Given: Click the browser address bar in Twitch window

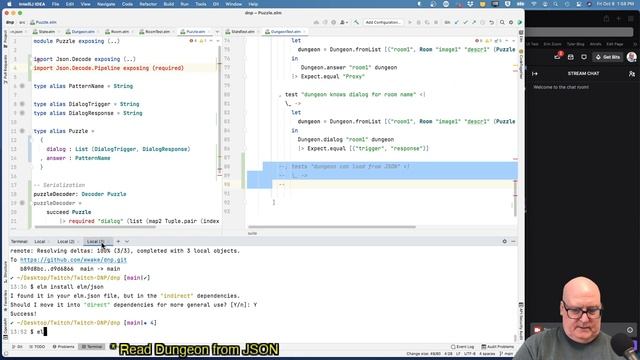Looking at the screenshot, I should (x=579, y=32).
